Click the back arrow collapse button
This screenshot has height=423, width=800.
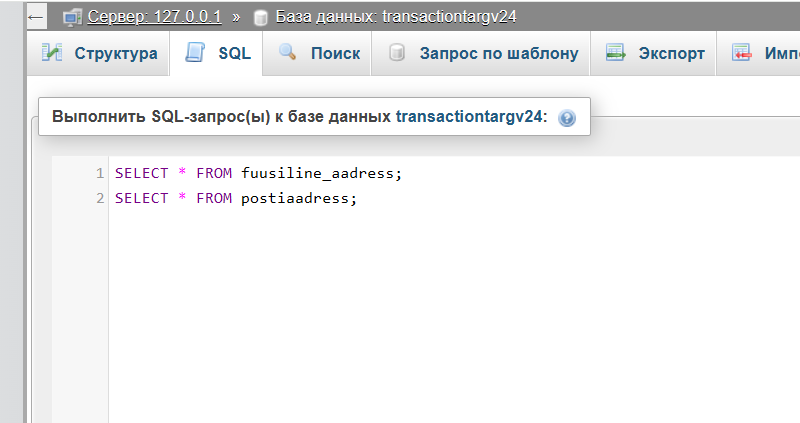click(x=36, y=17)
